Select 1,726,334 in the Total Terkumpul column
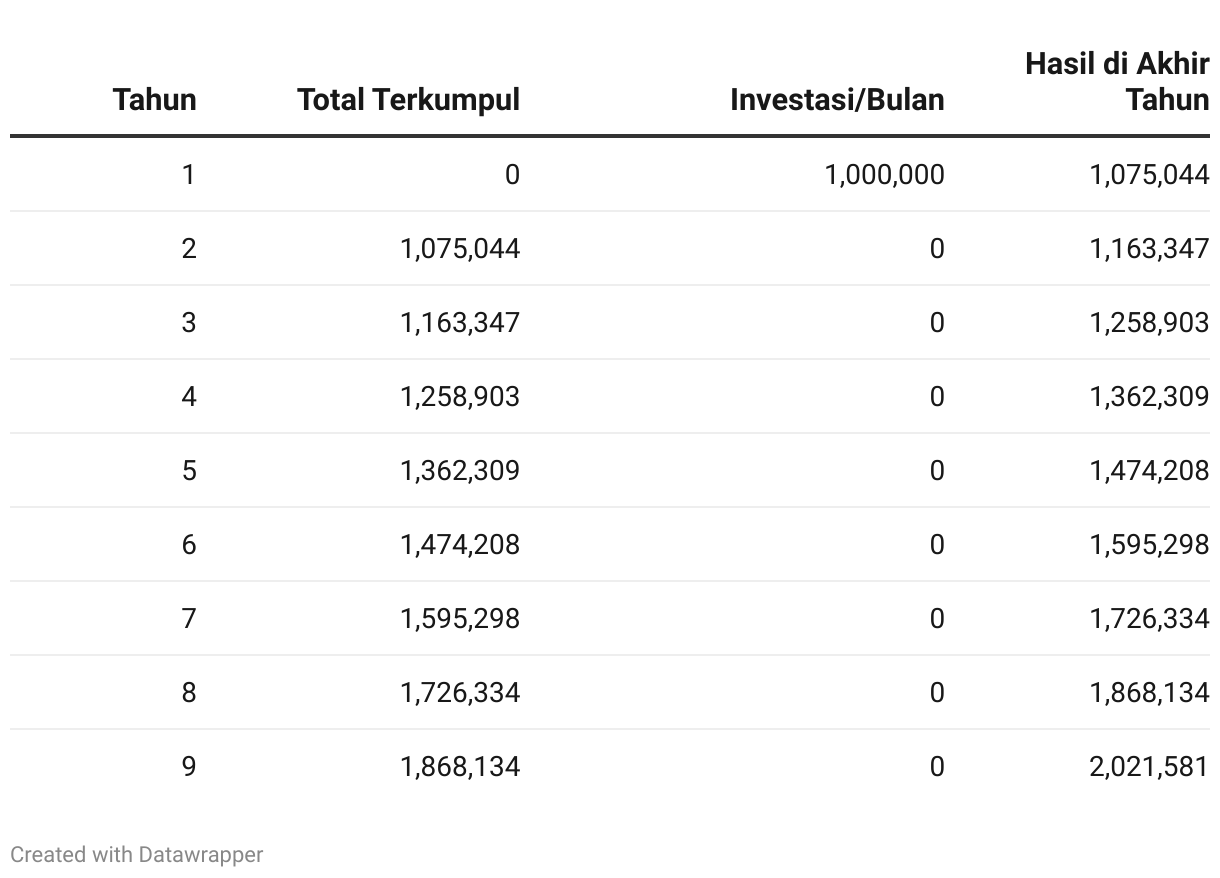1220x878 pixels. [459, 693]
